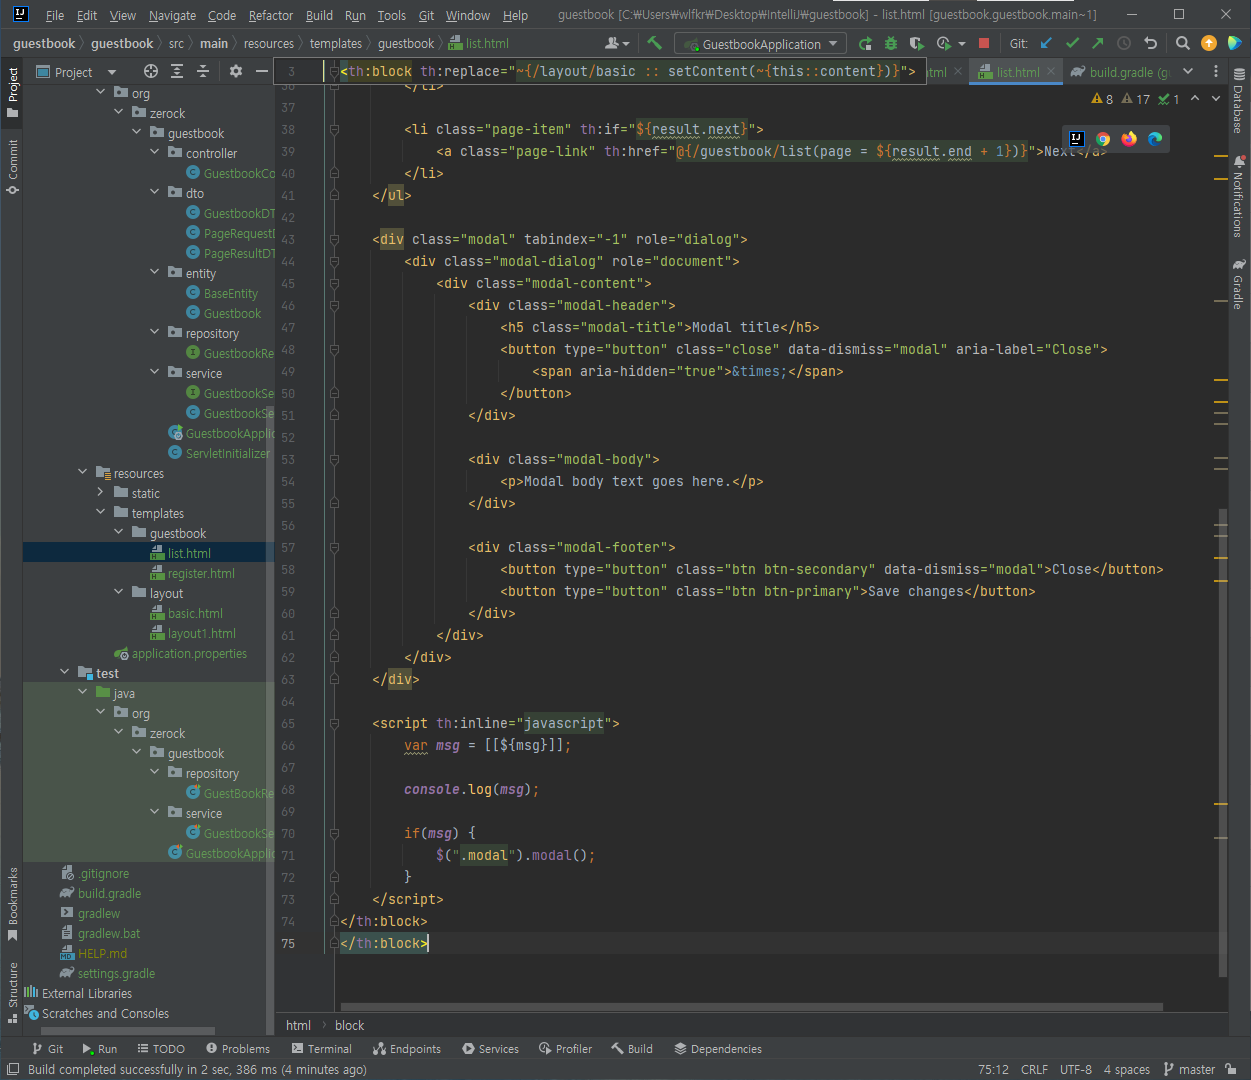Open the File menu
This screenshot has width=1251, height=1080.
[55, 15]
